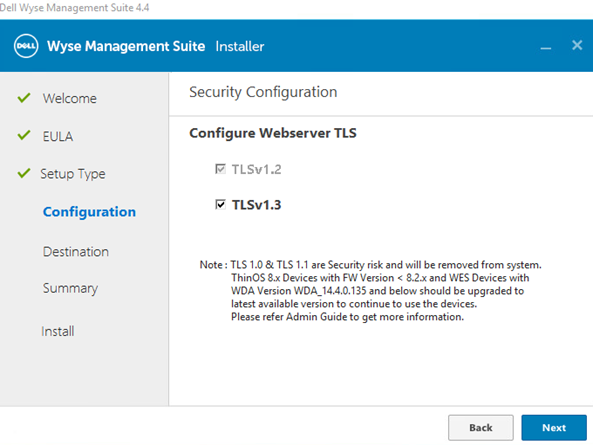Jump to the Destination step
The width and height of the screenshot is (593, 445).
point(76,252)
